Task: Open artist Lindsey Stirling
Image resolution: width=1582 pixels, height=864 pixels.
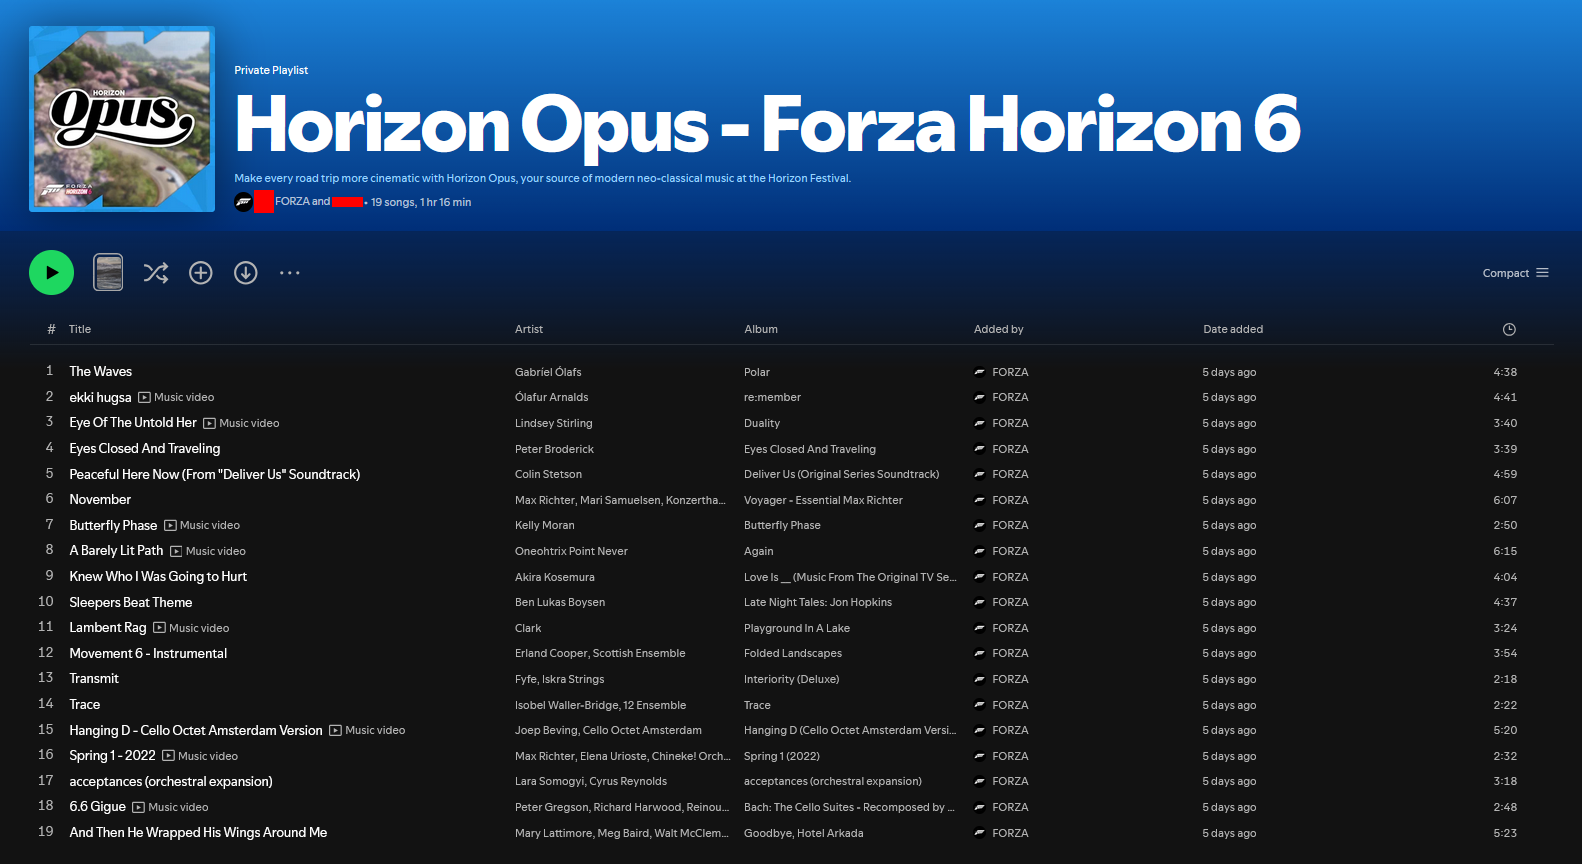Action: (x=554, y=423)
